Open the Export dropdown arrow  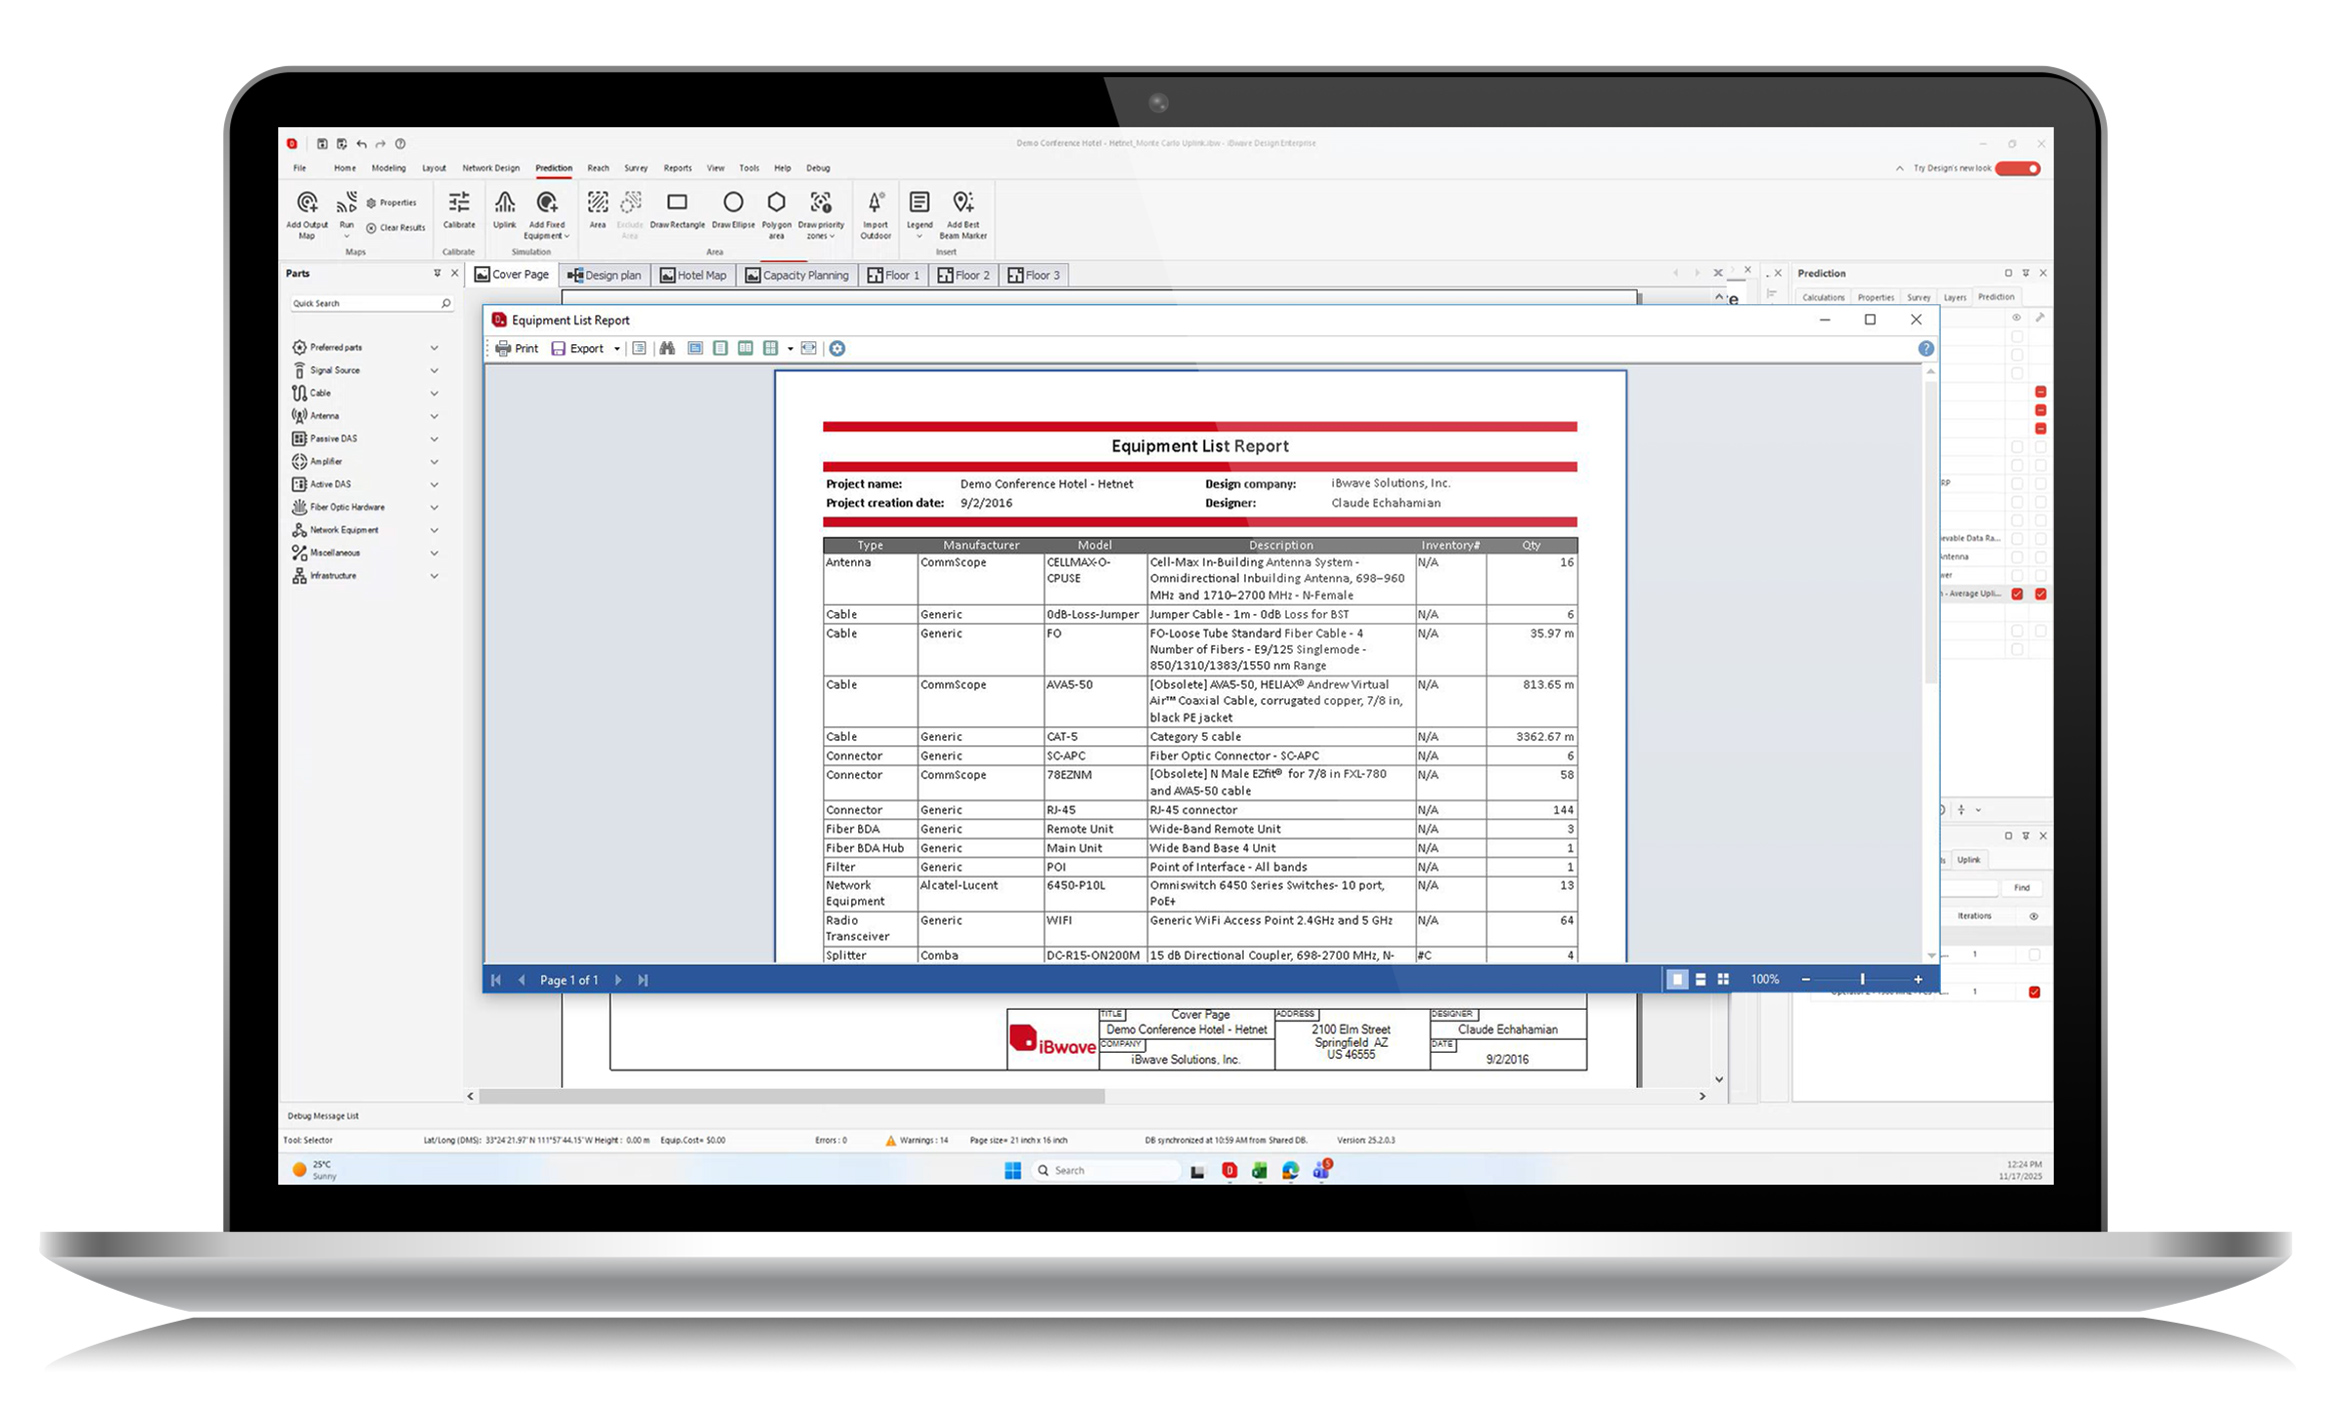pos(616,349)
